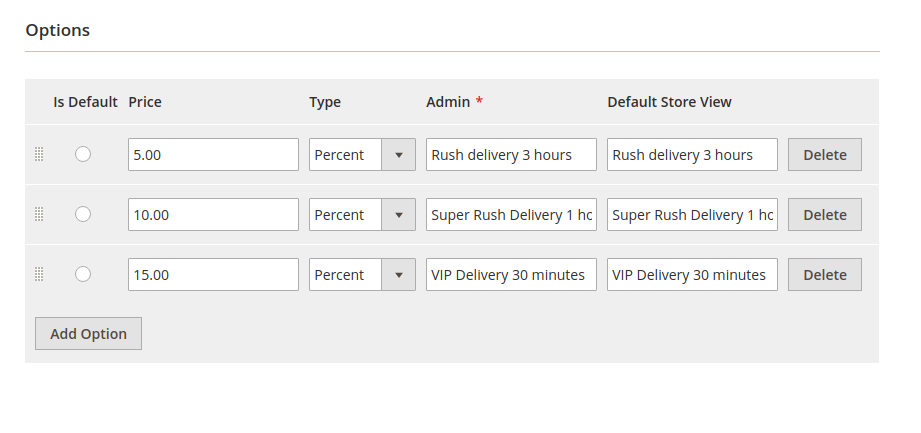Set Rush delivery 3 hours as default

pyautogui.click(x=83, y=154)
